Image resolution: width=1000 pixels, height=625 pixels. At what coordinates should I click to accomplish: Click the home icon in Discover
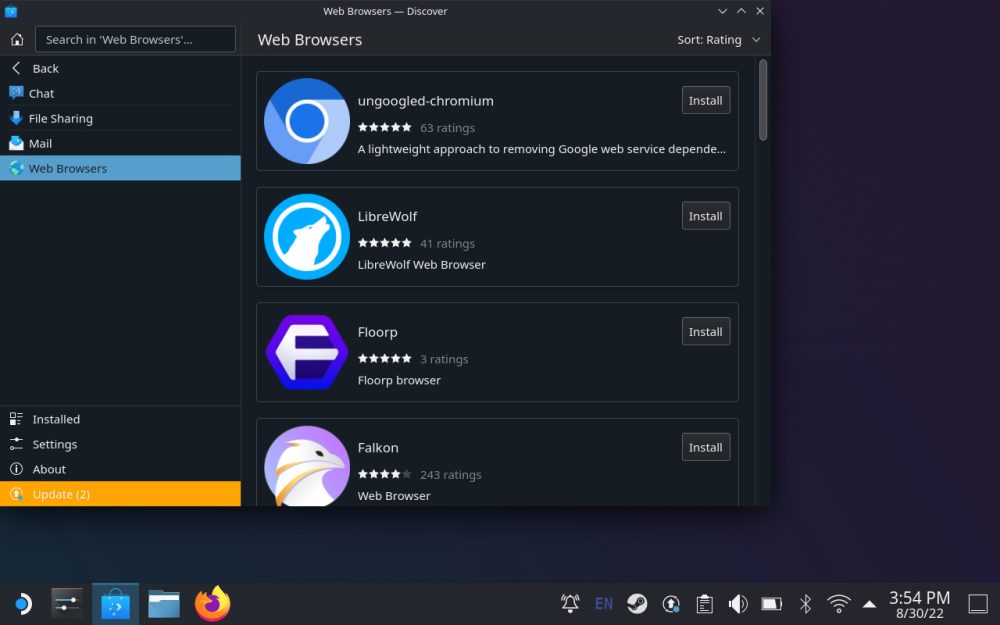click(16, 39)
